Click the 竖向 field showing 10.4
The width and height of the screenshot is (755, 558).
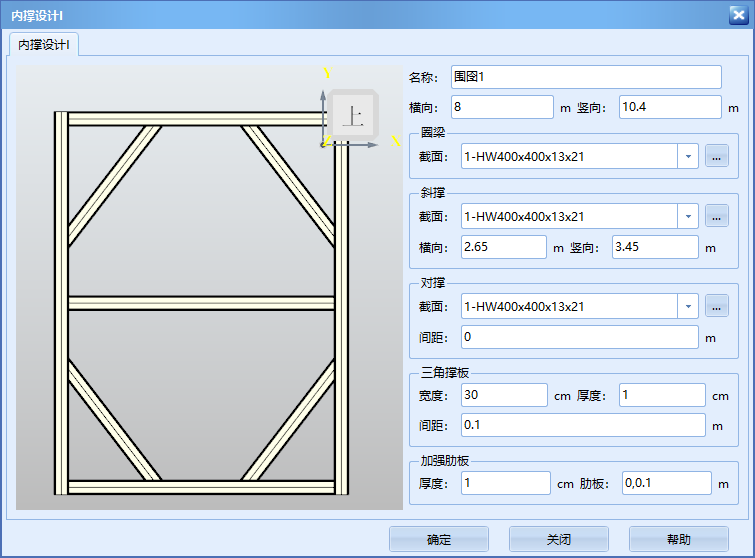click(x=670, y=107)
